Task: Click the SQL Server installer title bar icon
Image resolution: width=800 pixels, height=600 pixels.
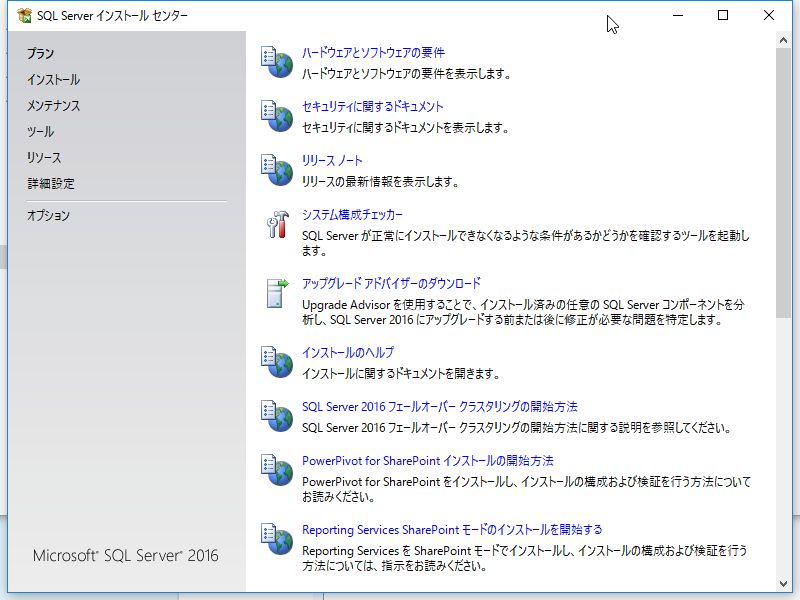Action: (x=24, y=16)
